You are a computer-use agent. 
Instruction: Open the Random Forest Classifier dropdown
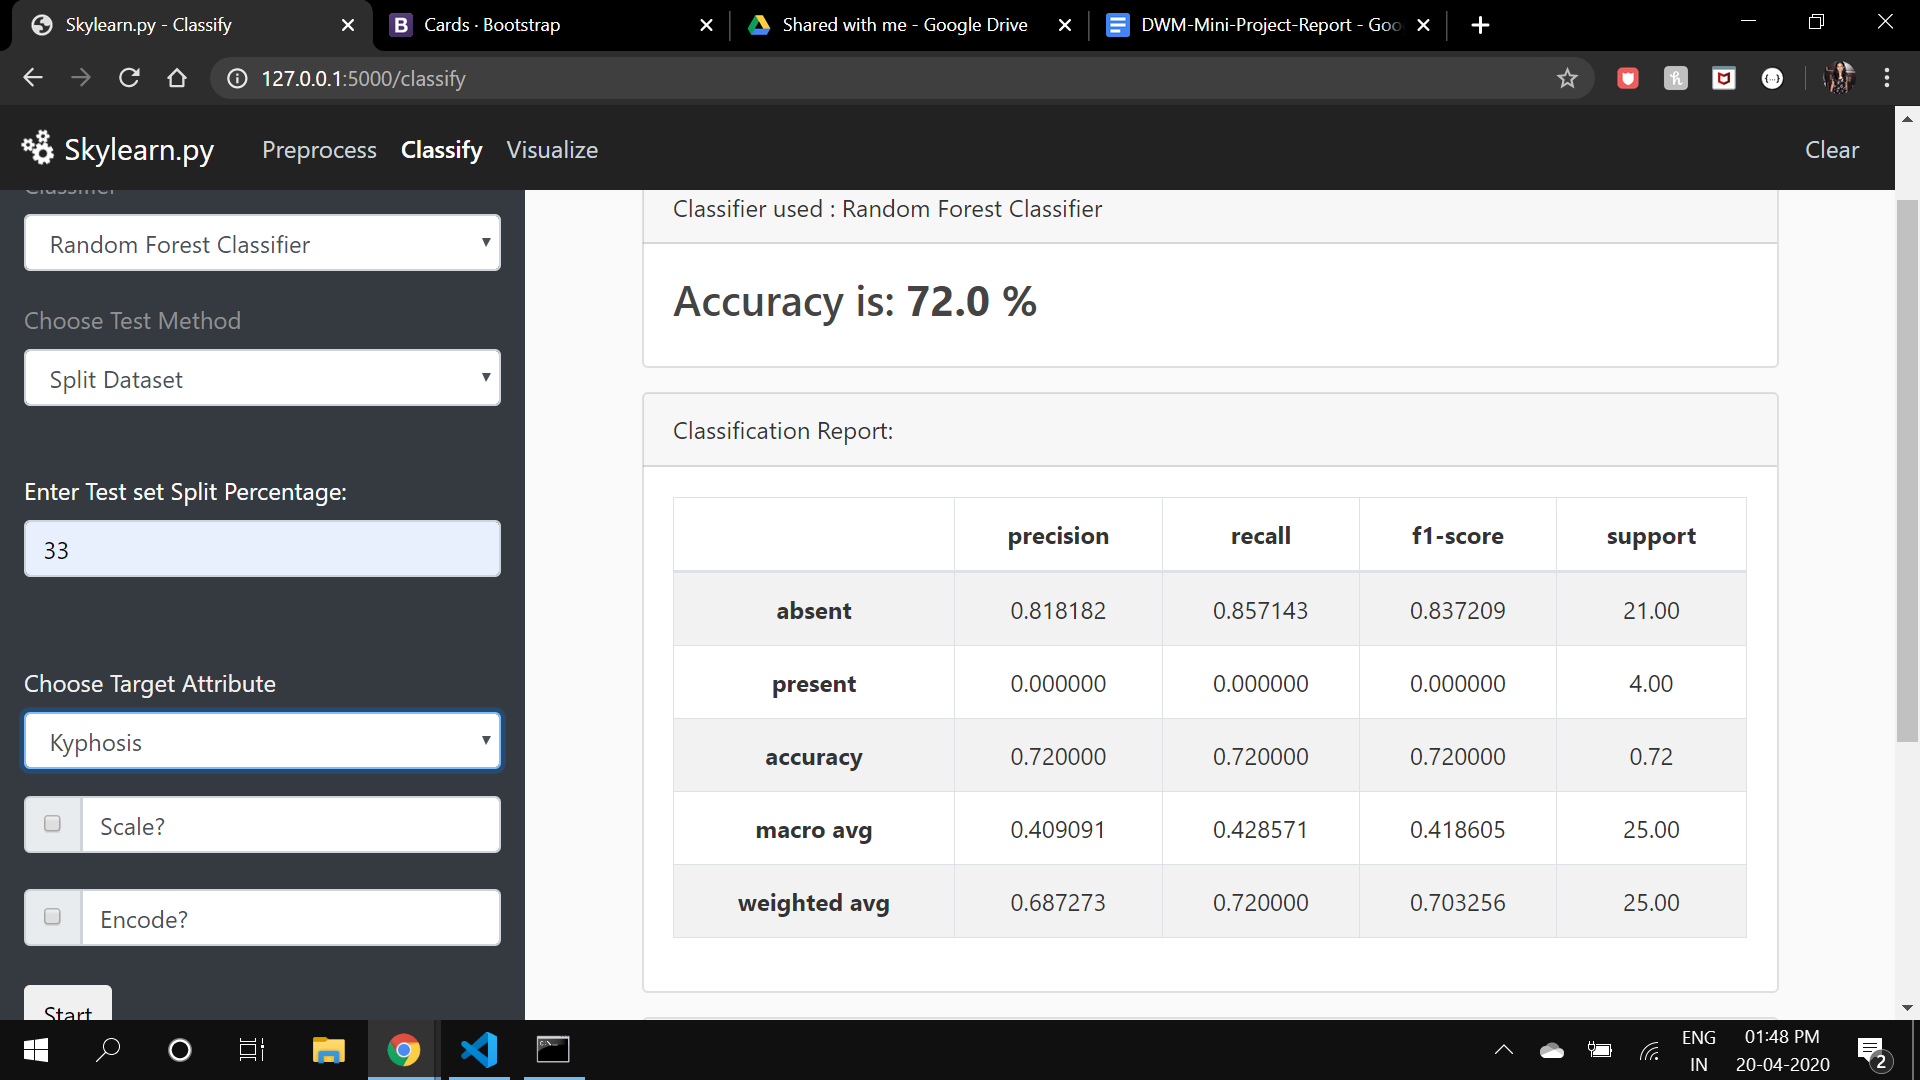tap(262, 243)
